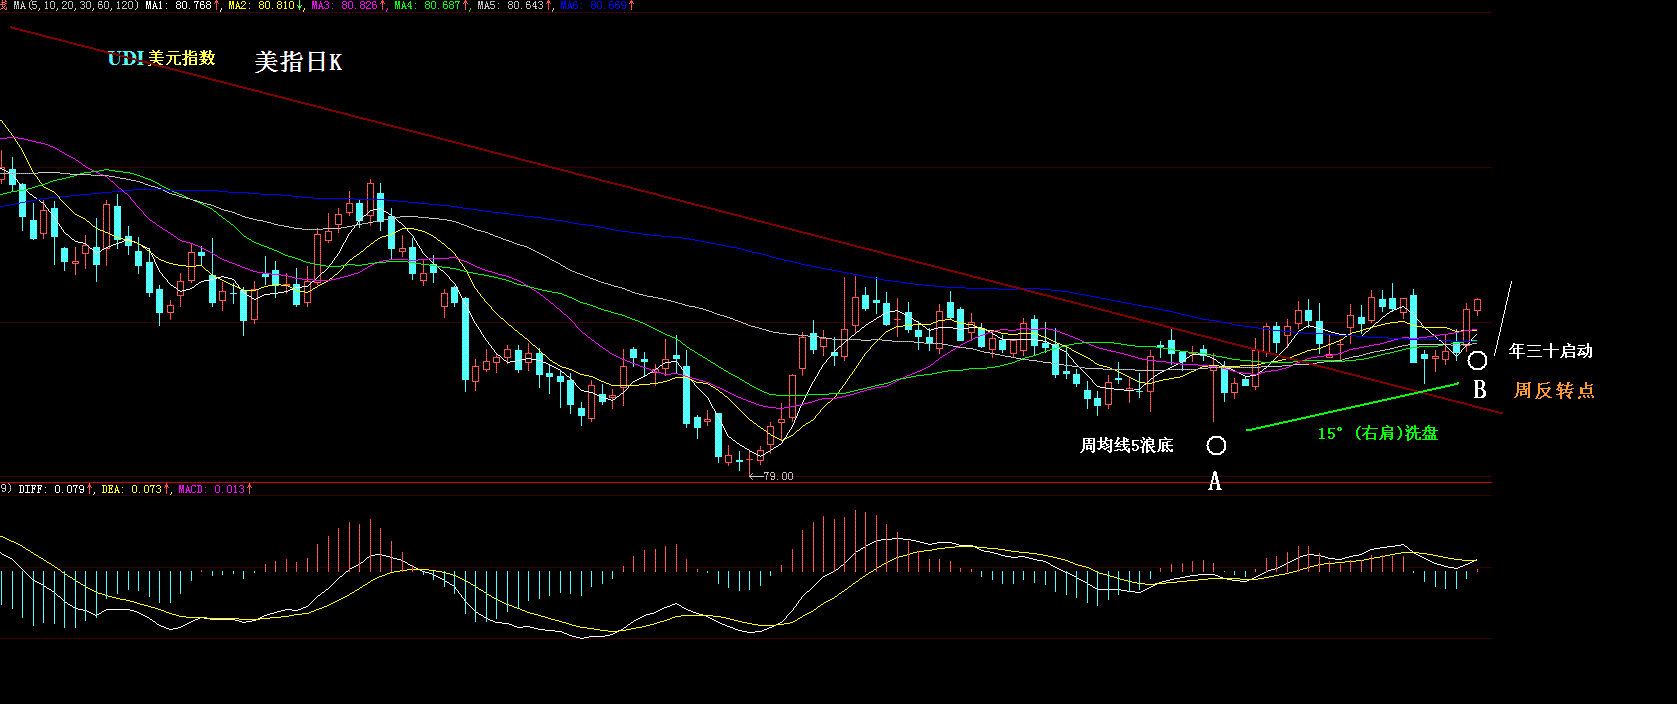Click the white circle marker above B
Viewport: 1677px width, 704px height.
(1477, 361)
